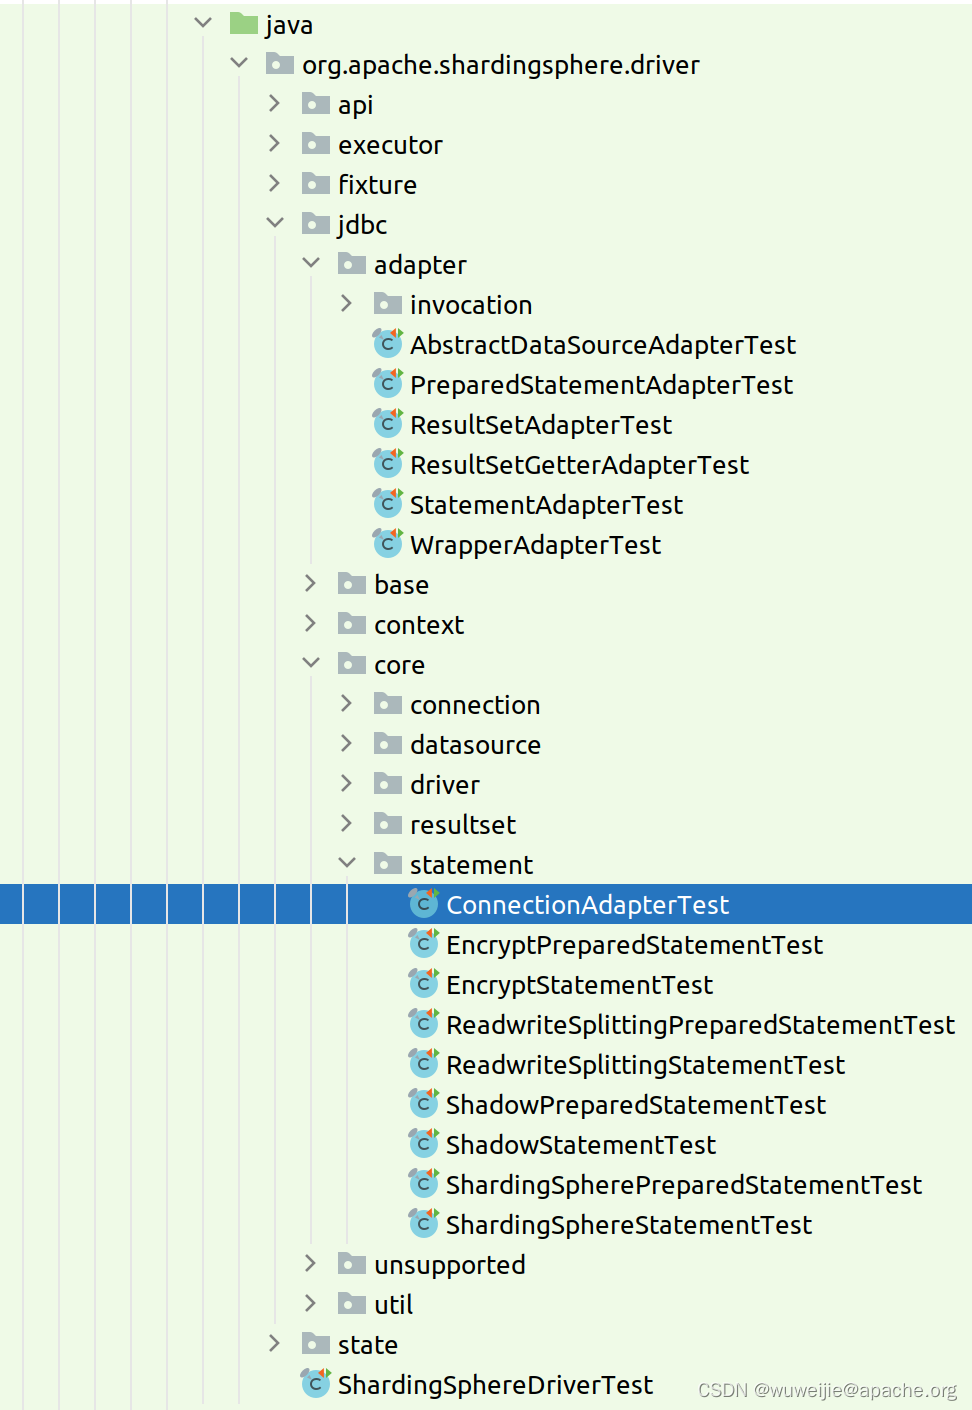Click the invocation package folder icon
Screen dimensions: 972x1410
[388, 304]
